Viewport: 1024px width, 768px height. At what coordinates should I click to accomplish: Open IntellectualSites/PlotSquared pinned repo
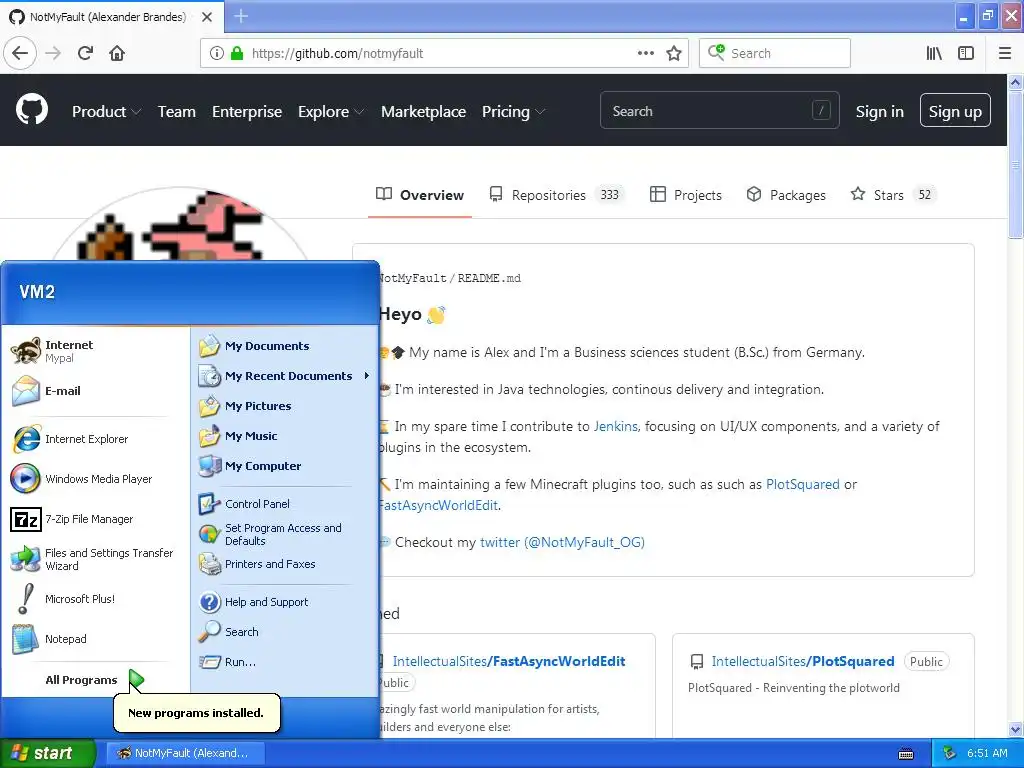(x=803, y=662)
